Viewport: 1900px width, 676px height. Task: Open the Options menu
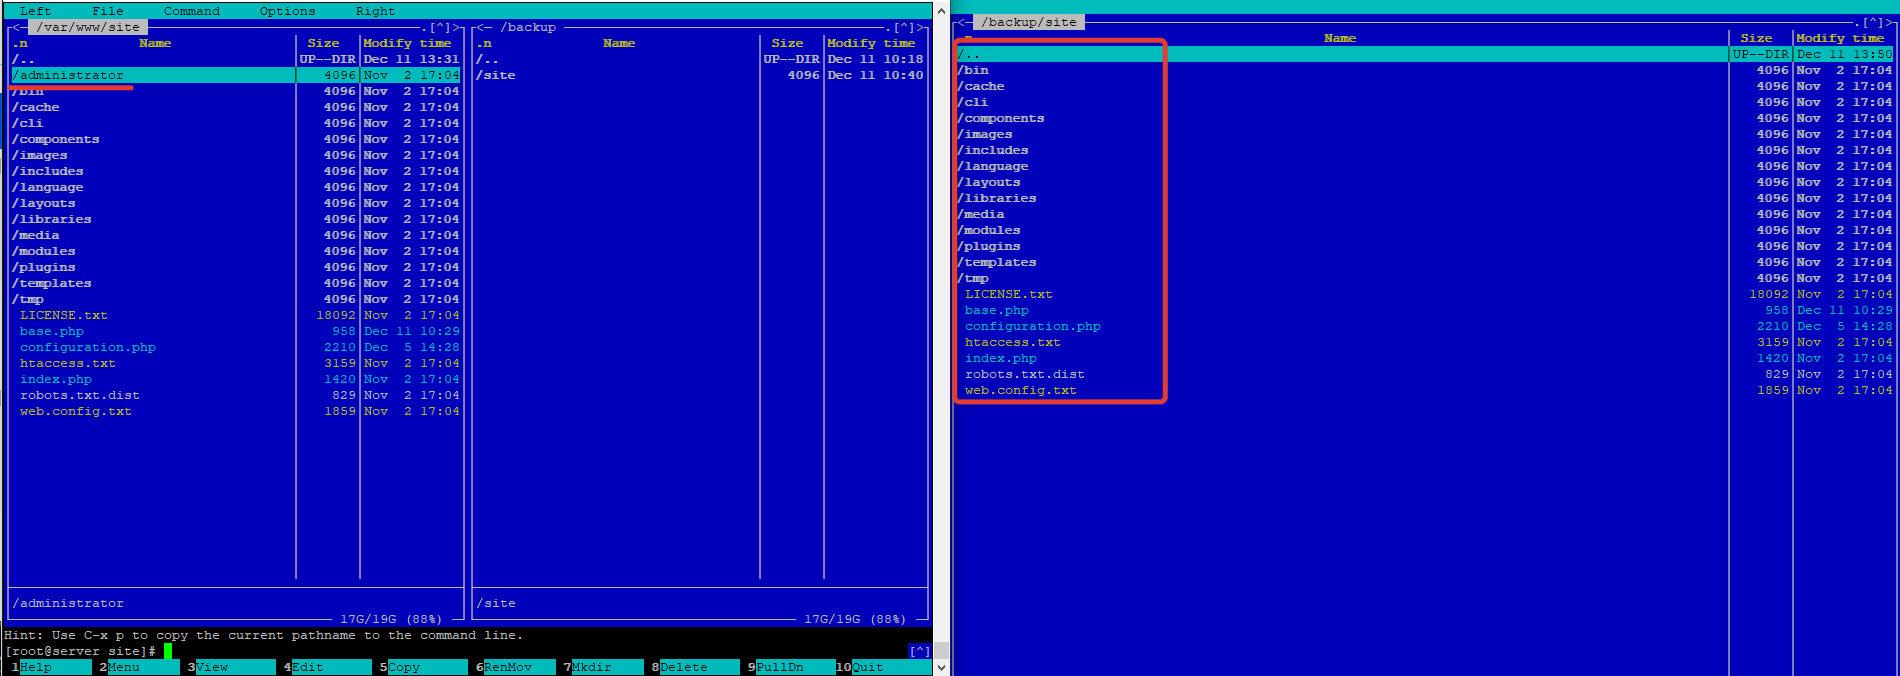point(287,11)
